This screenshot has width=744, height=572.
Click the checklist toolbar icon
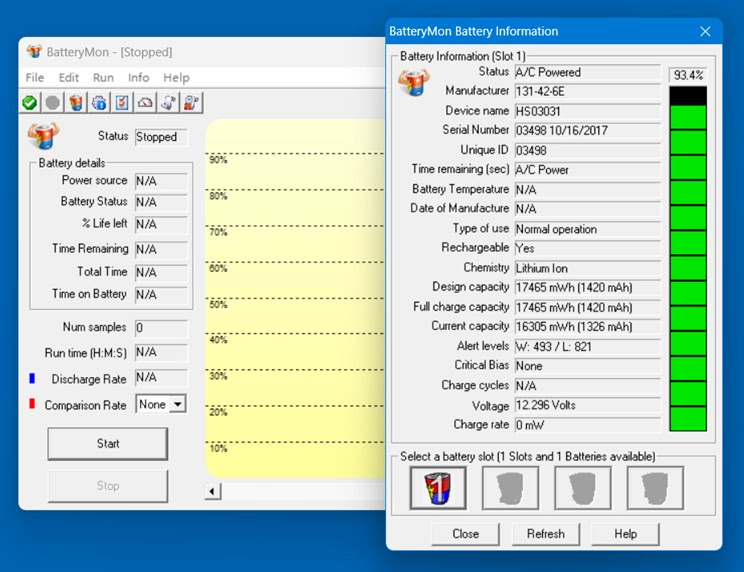[122, 102]
